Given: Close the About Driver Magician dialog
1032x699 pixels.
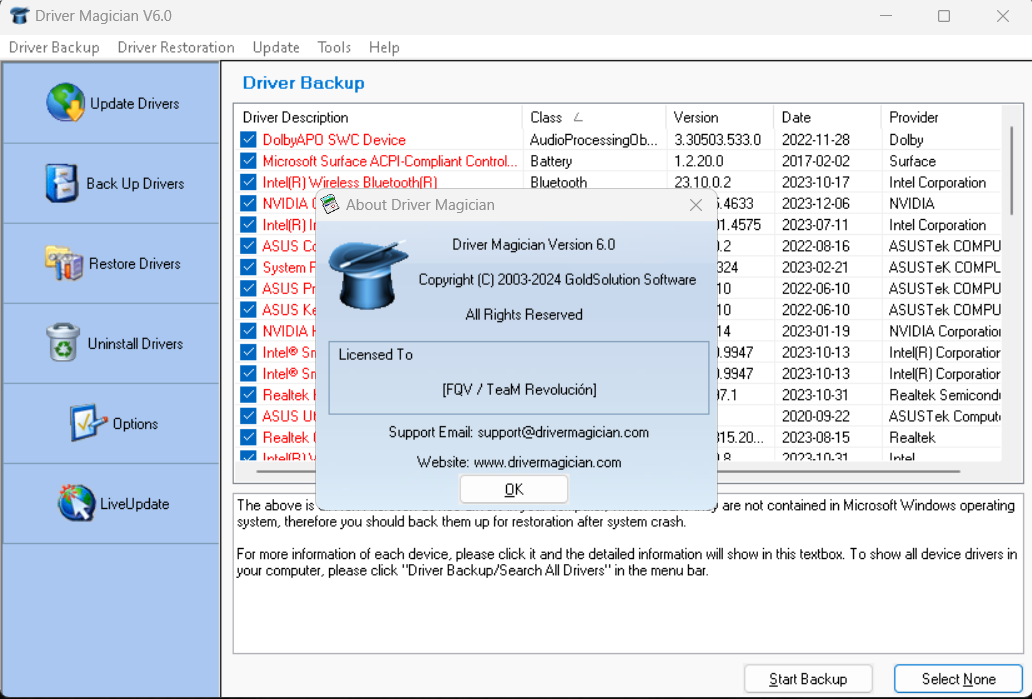Looking at the screenshot, I should [x=696, y=205].
